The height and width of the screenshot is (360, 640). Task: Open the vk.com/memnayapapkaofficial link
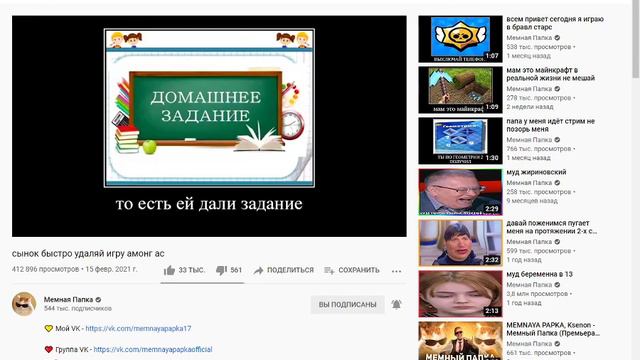tap(153, 349)
